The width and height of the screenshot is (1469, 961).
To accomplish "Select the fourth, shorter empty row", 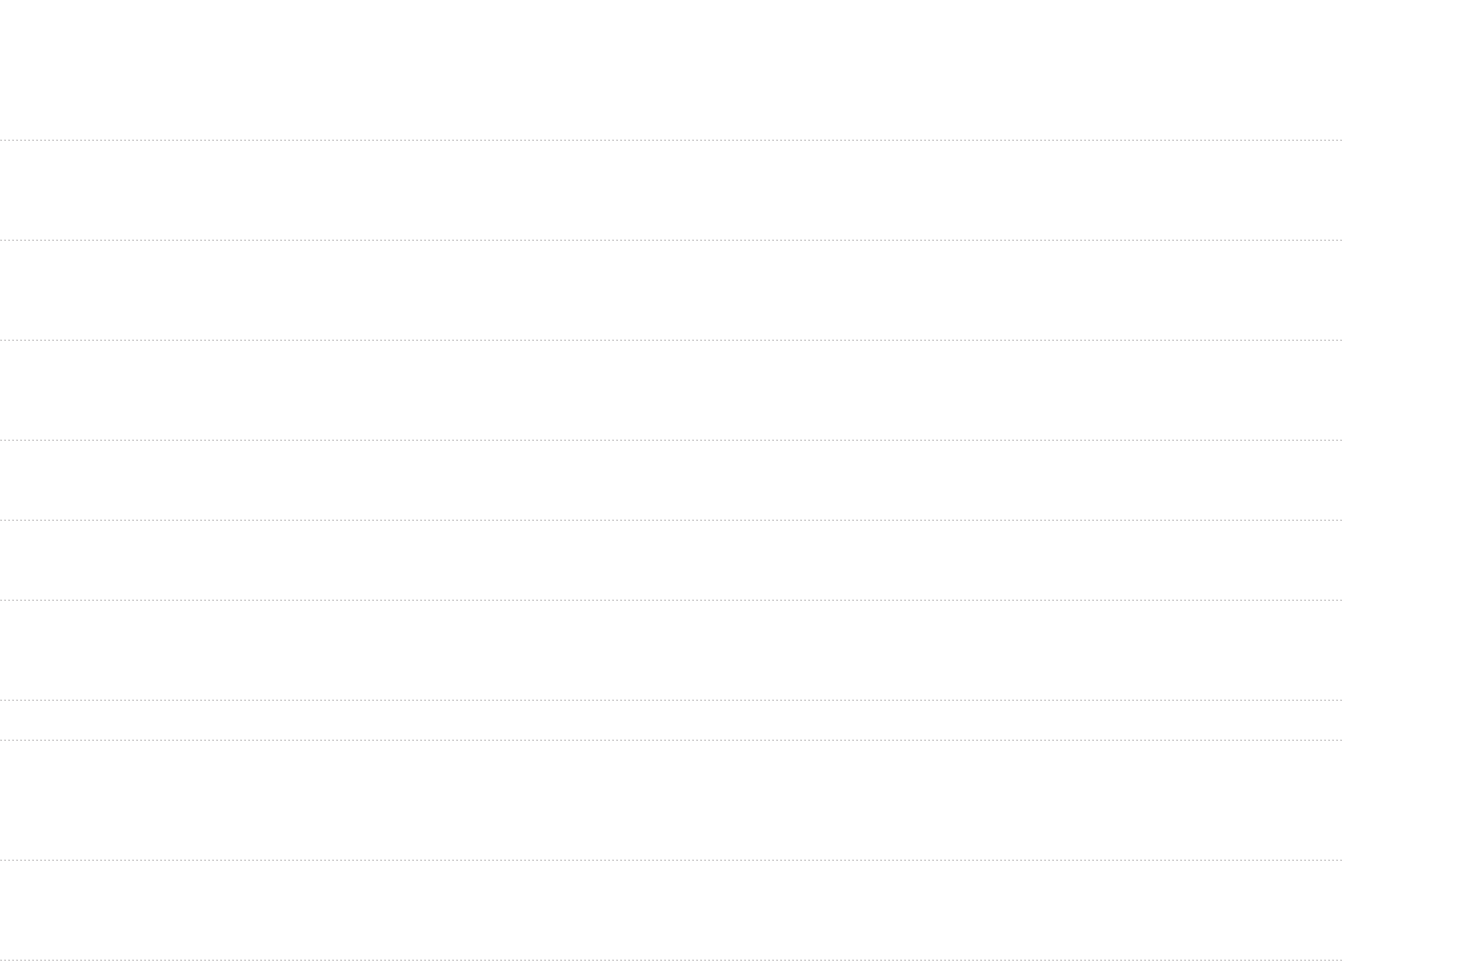I will coord(671,480).
